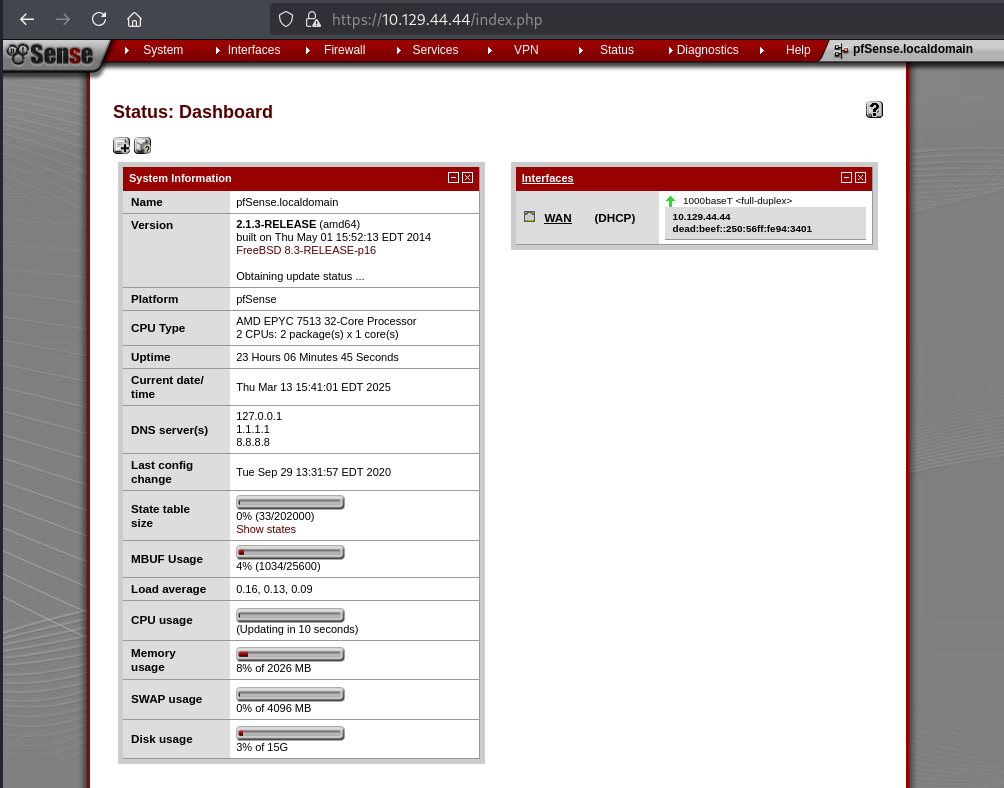Click the arrow before System menu

[x=127, y=50]
